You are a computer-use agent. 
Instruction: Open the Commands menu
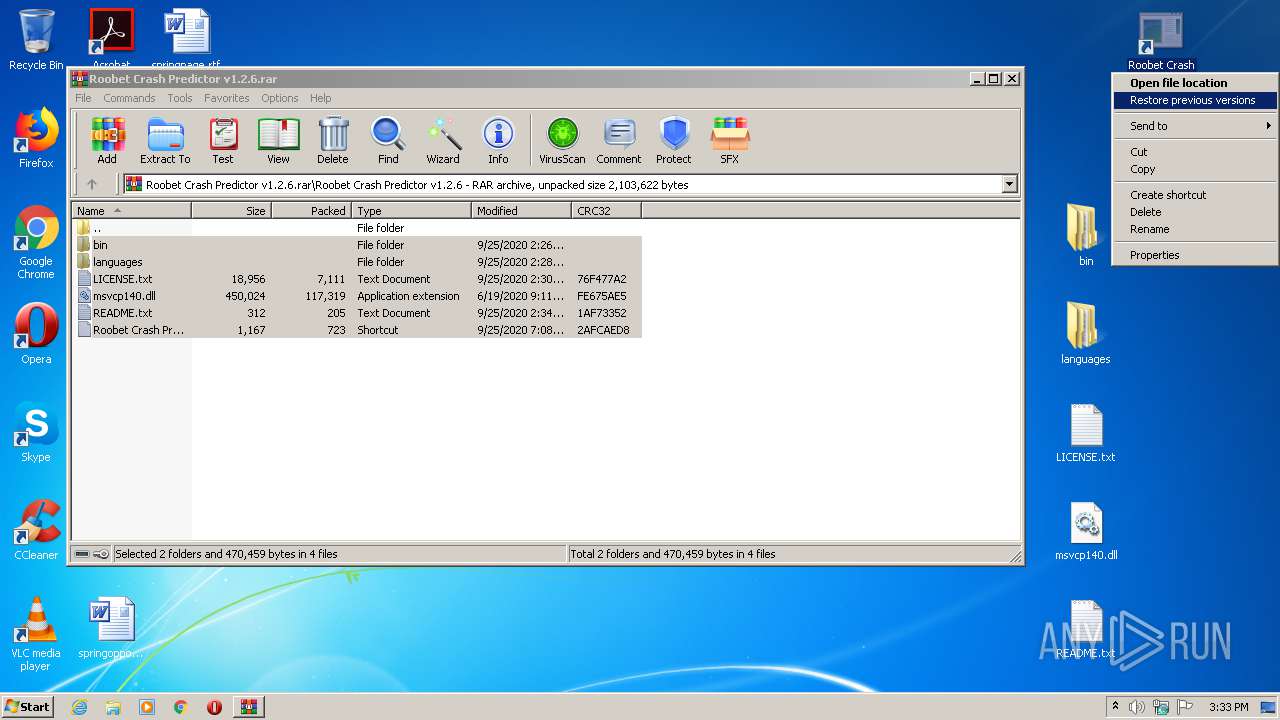point(129,98)
